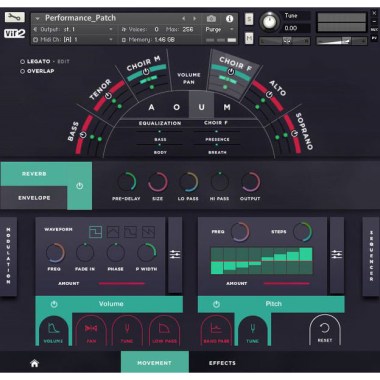This screenshot has width=380, height=380.
Task: Click the Vir2 logo
Action: 14,33
